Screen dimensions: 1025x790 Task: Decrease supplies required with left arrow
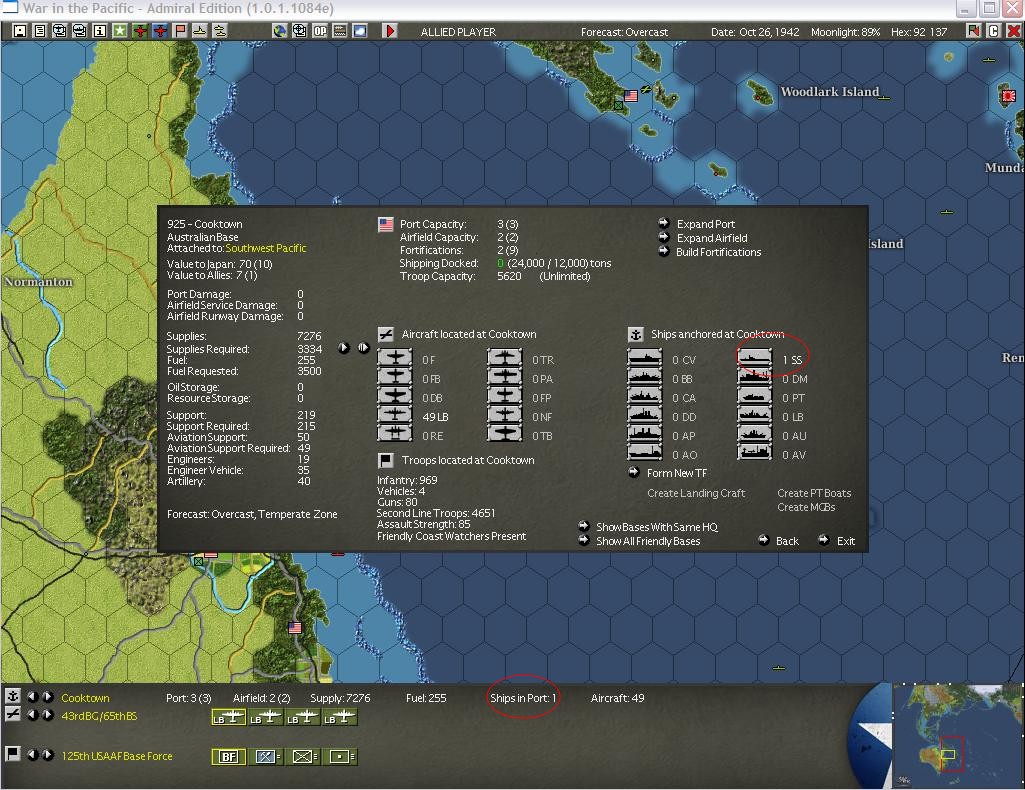[344, 348]
